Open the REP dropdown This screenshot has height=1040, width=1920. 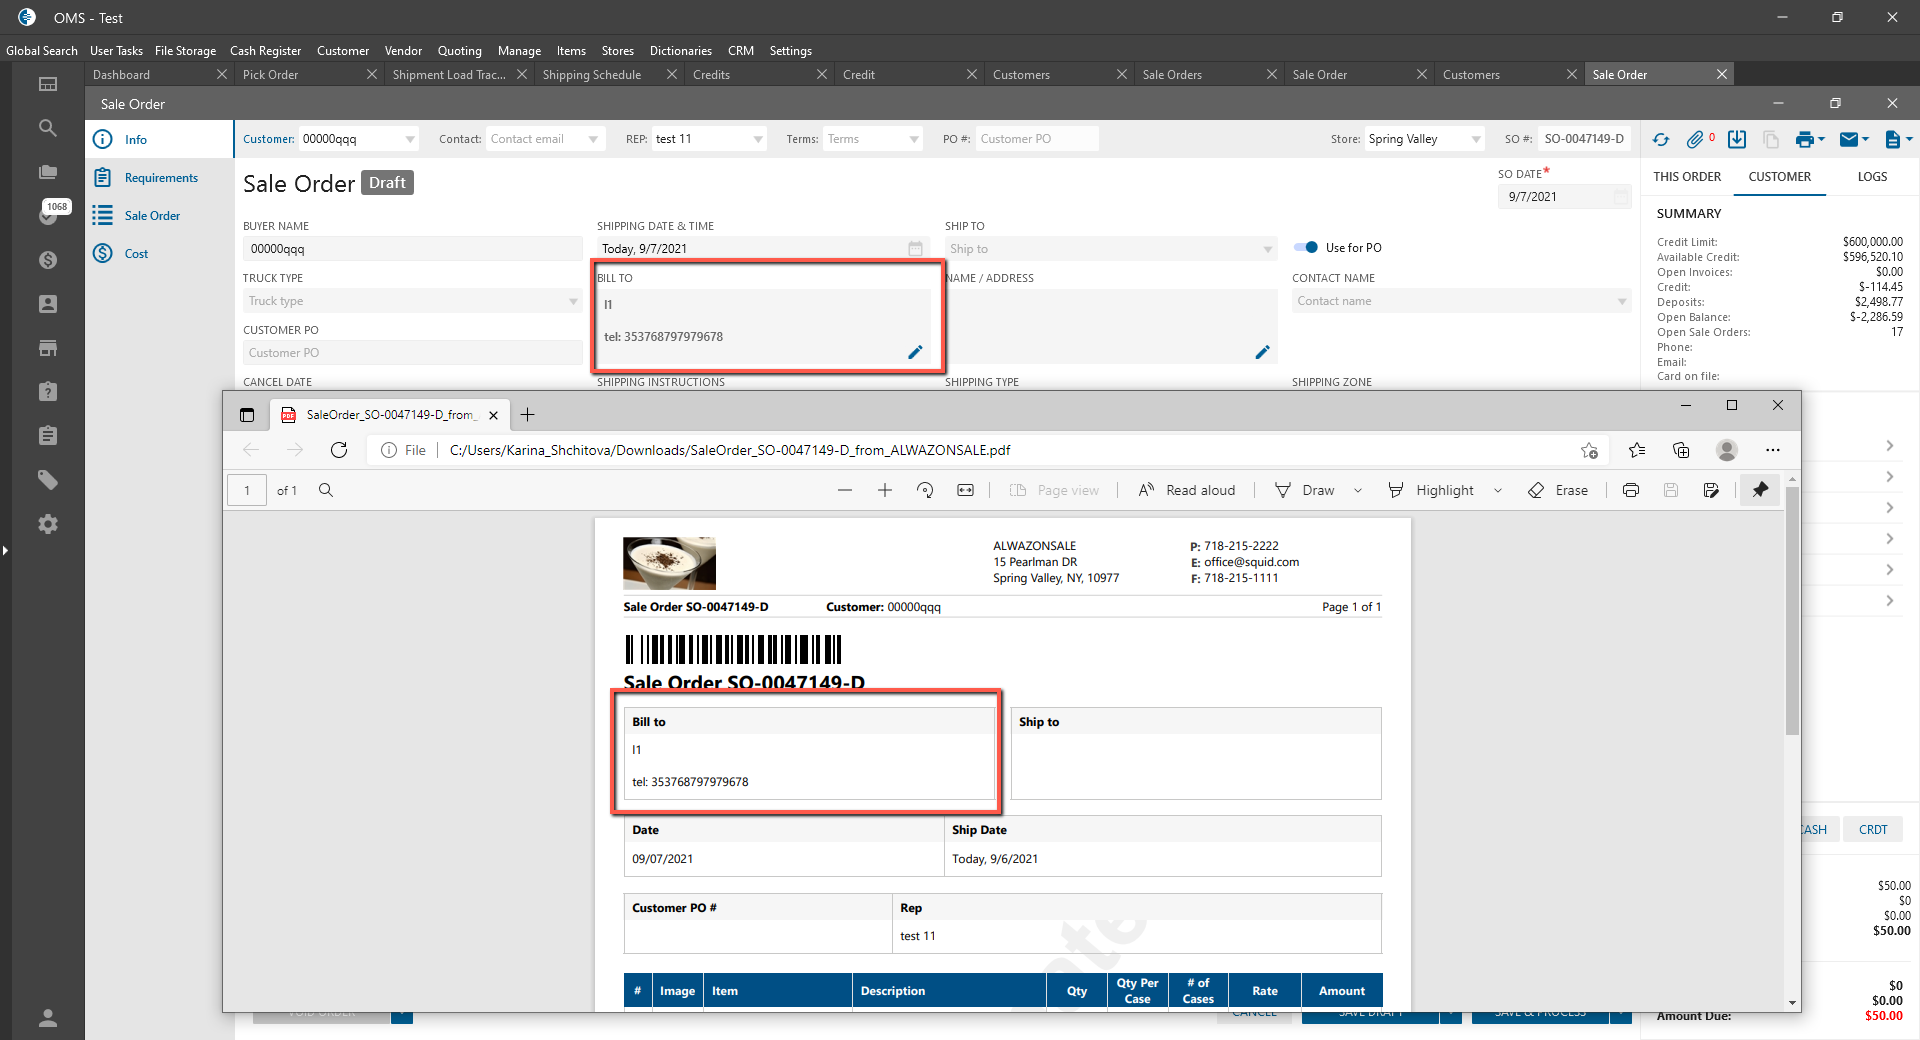pos(757,139)
